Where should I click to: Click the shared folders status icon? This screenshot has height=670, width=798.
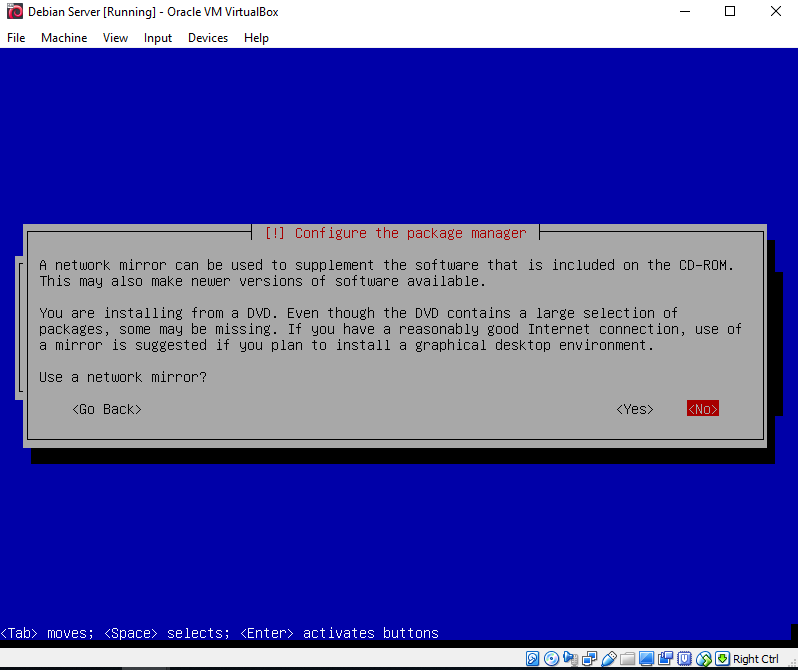coord(628,659)
